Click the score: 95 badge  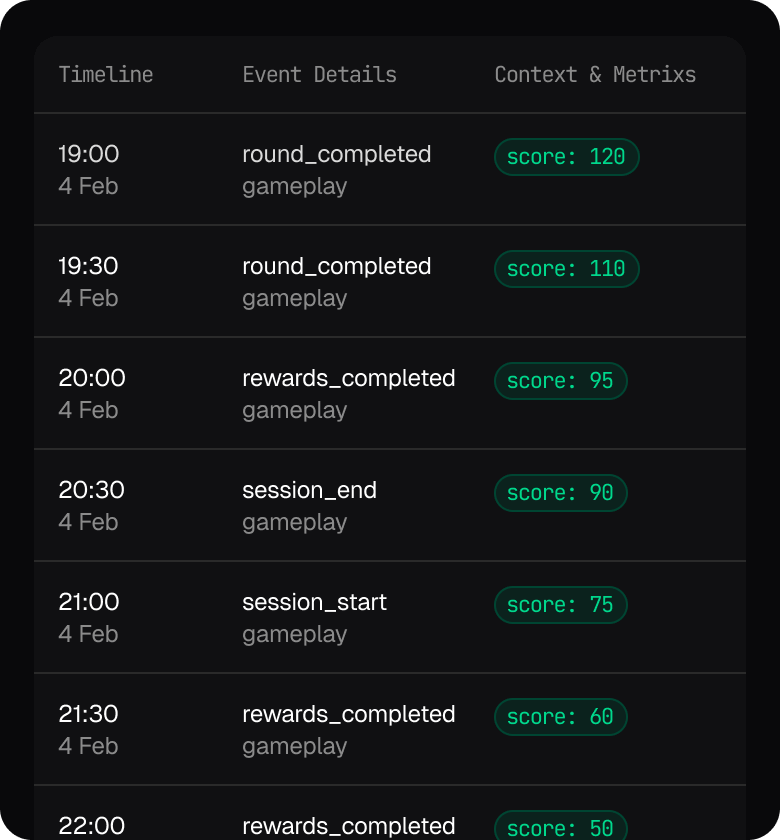pyautogui.click(x=560, y=381)
